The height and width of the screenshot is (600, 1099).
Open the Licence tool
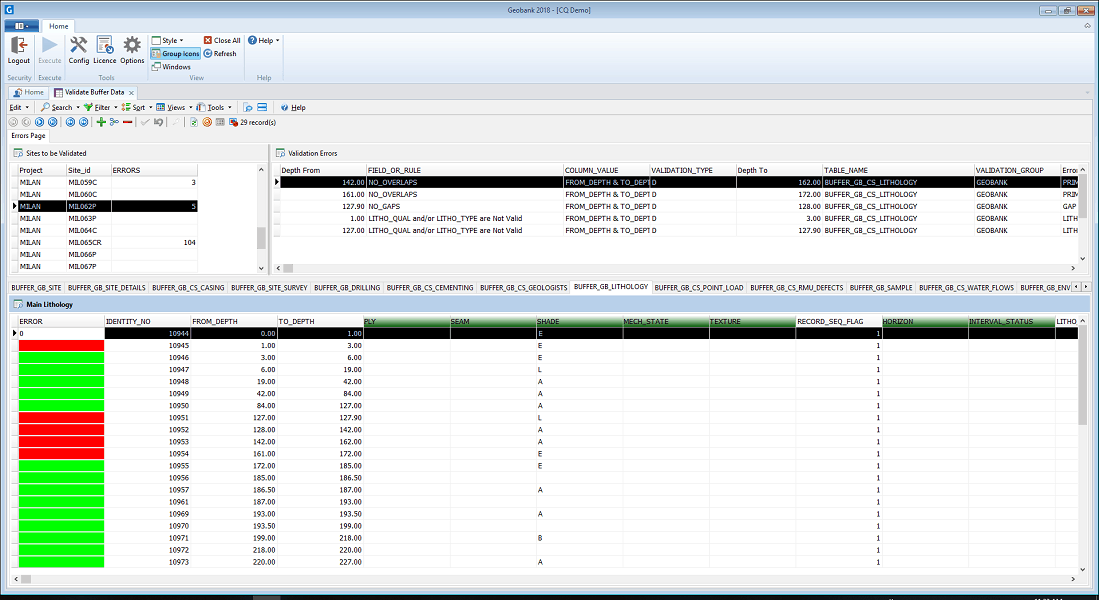(x=105, y=48)
